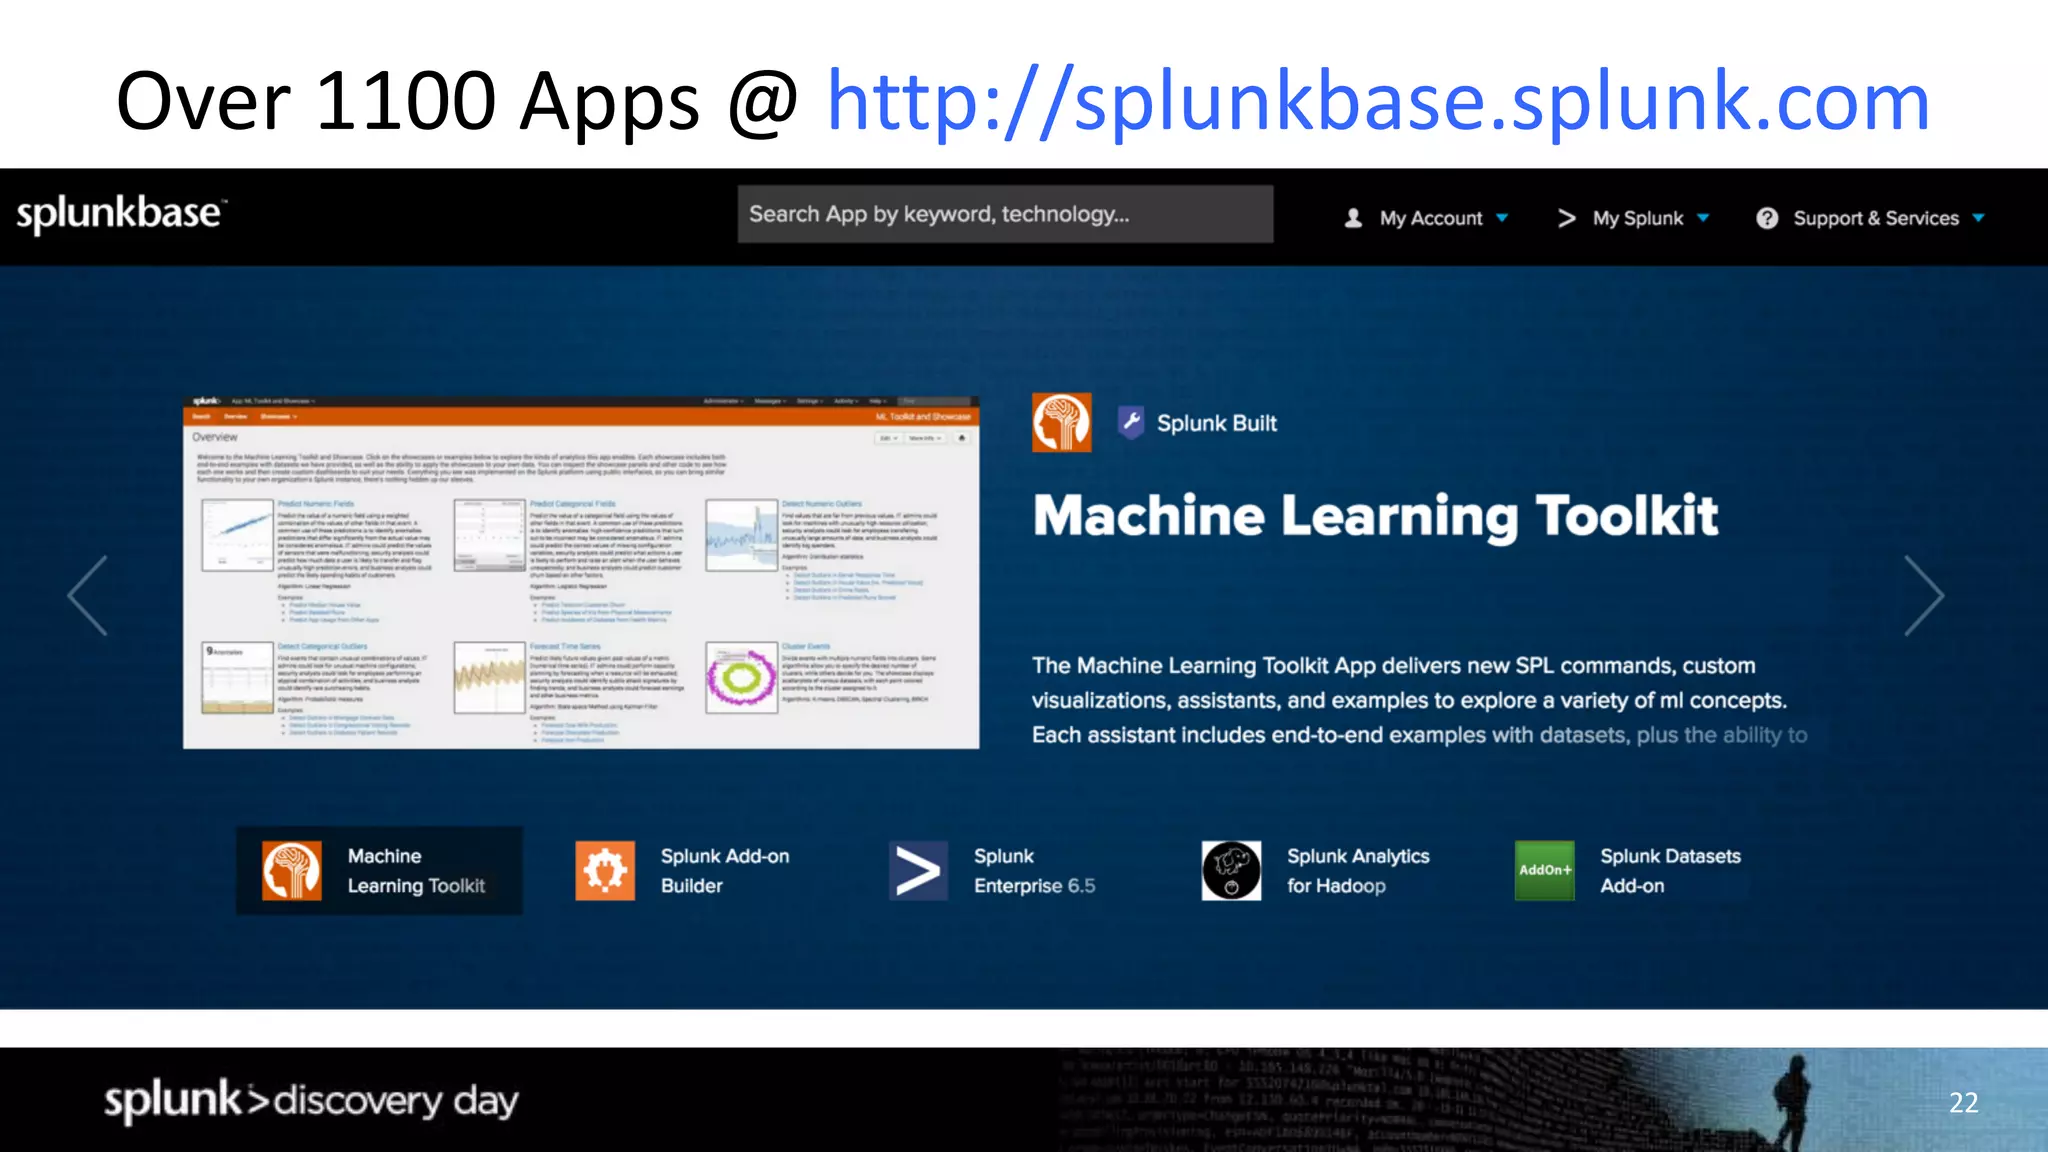Image resolution: width=2048 pixels, height=1152 pixels.
Task: Open the Machine Learning Toolkit screenshot preview
Action: coord(581,572)
